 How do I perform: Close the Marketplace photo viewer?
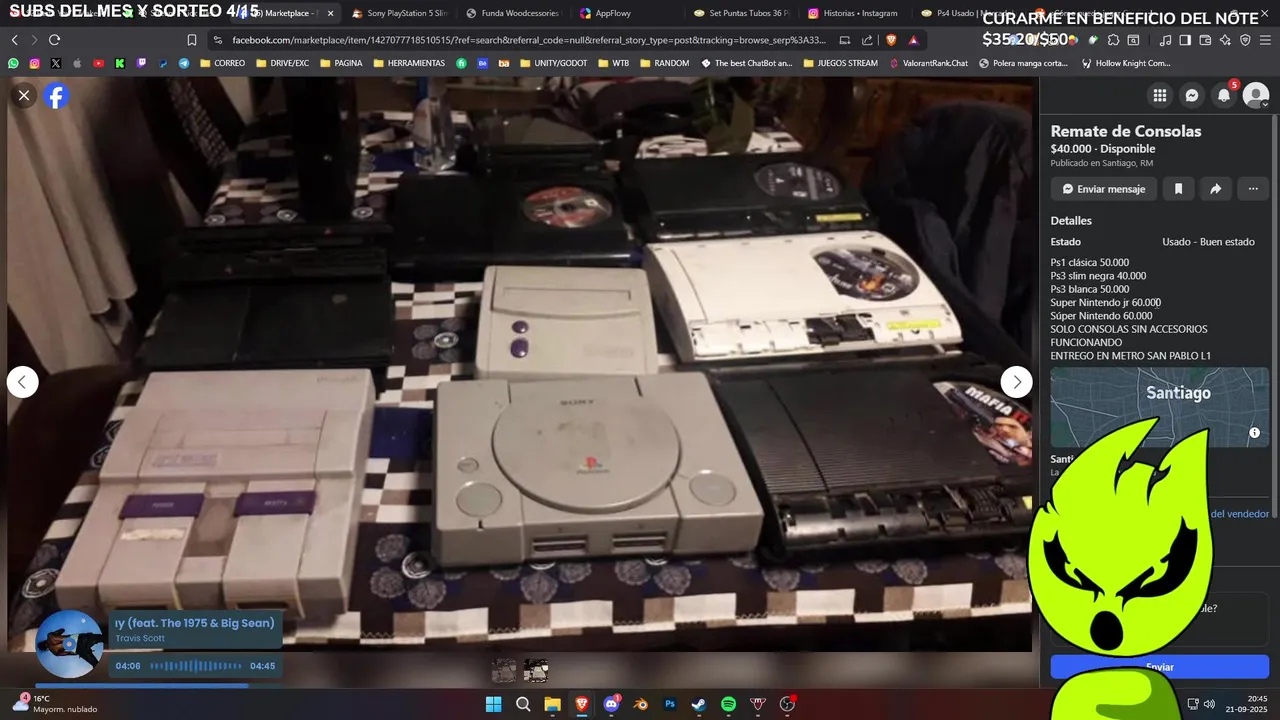click(24, 95)
